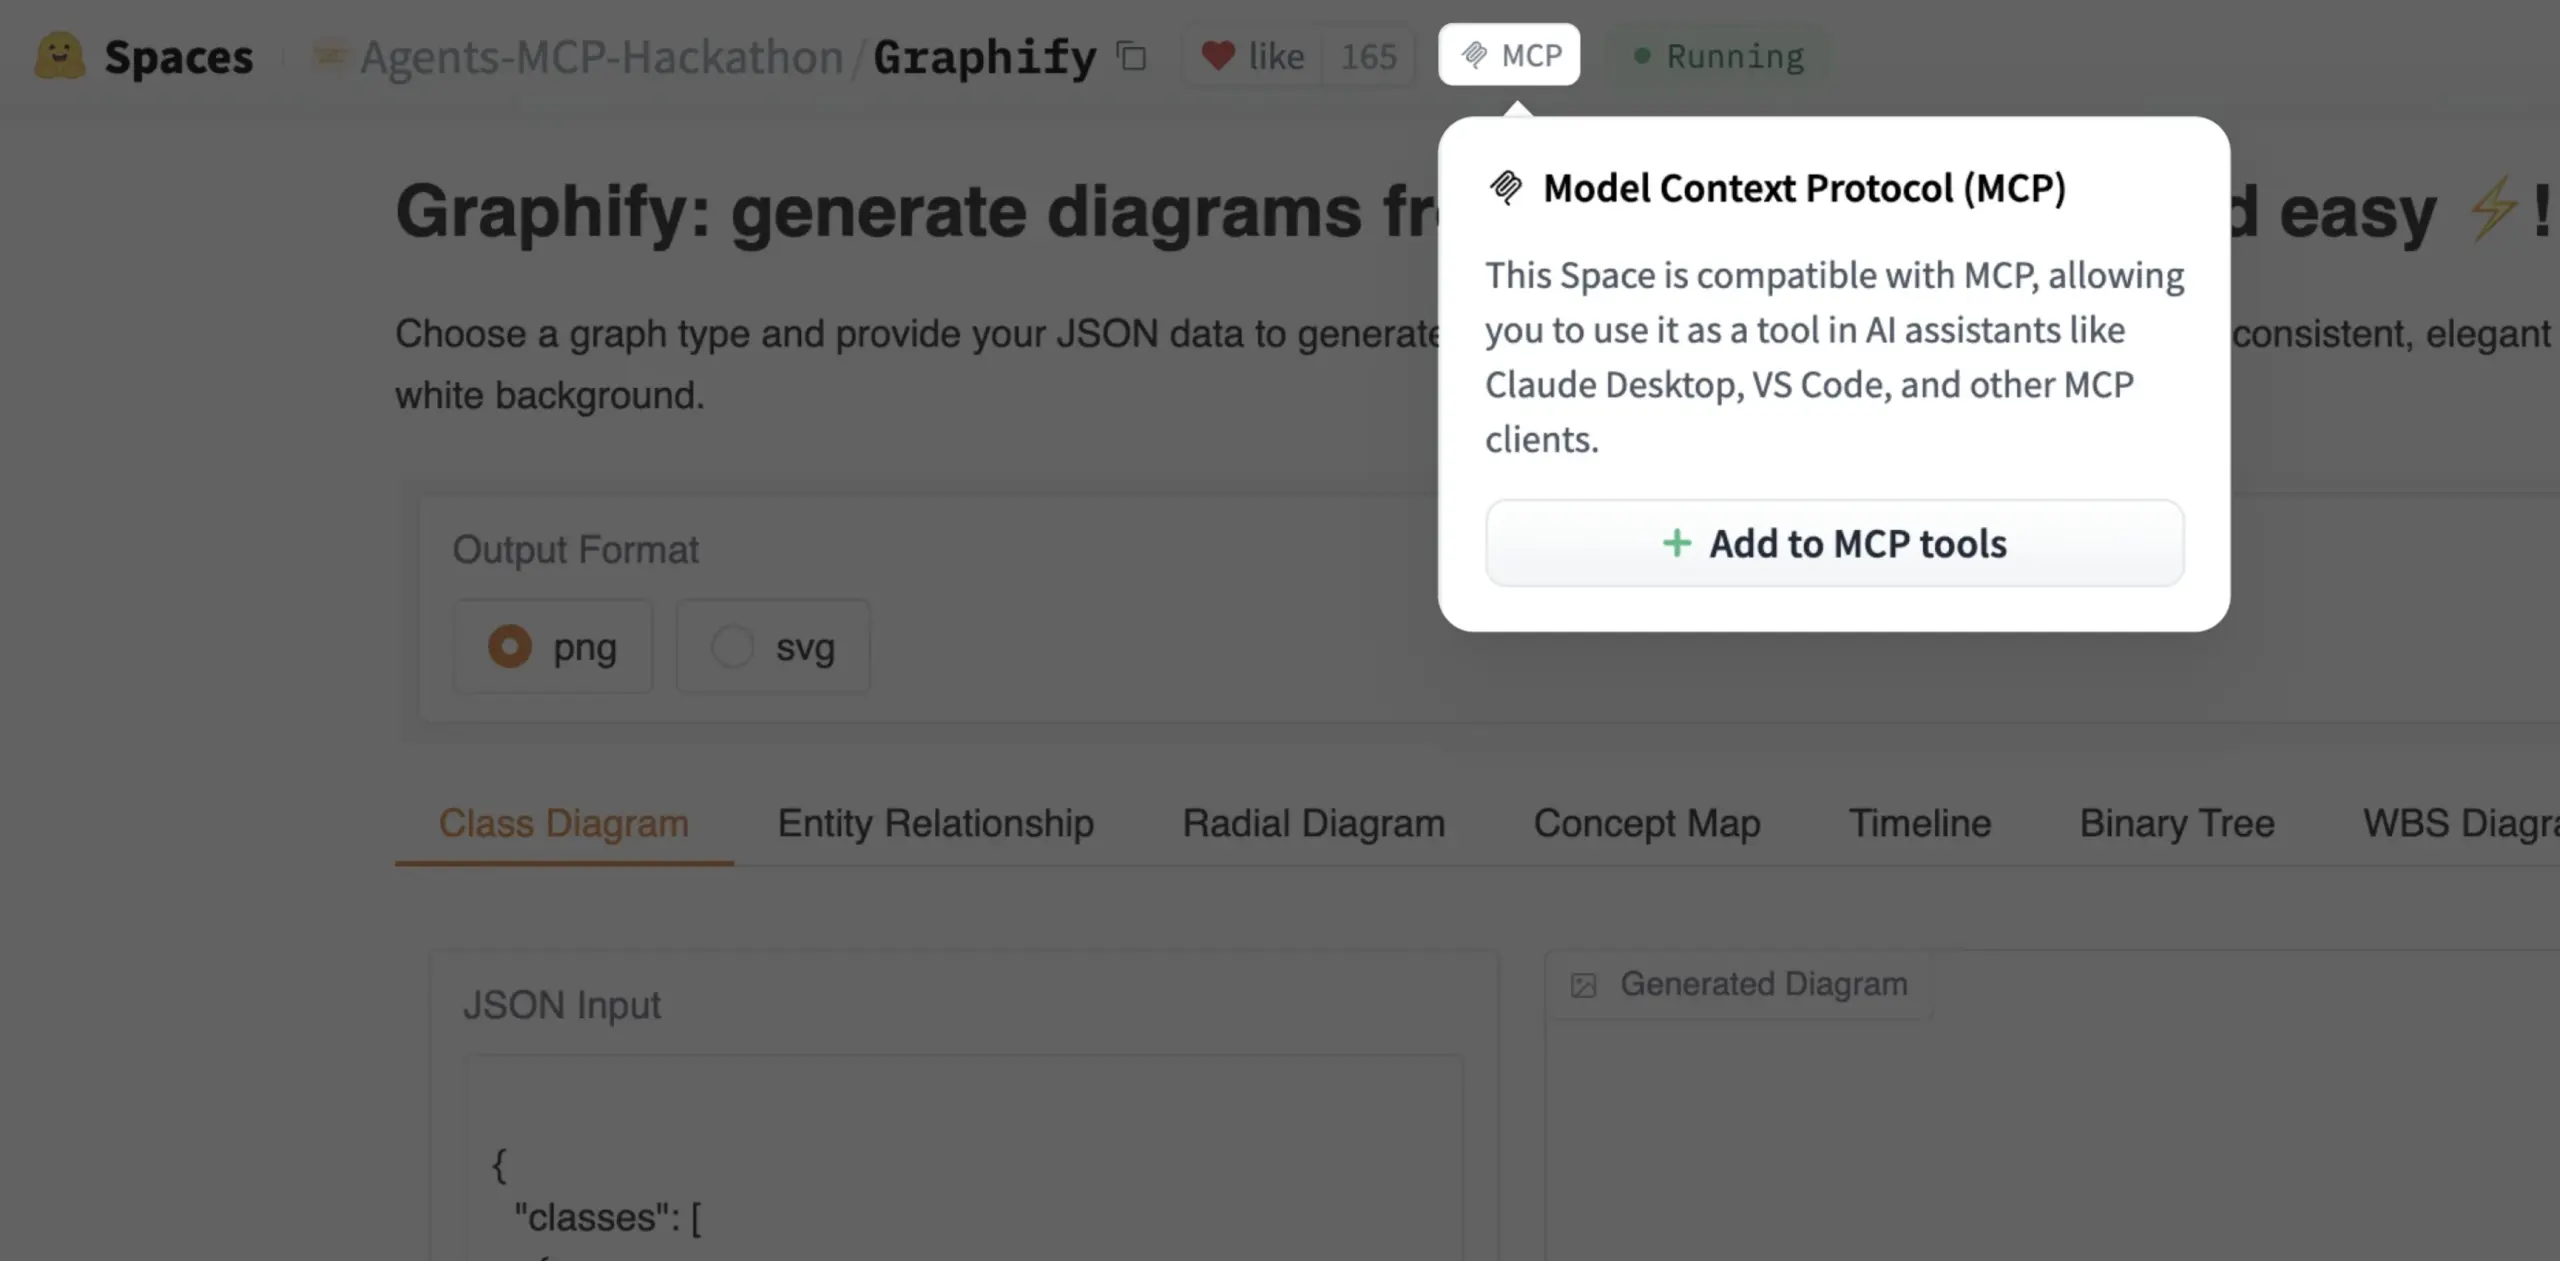Click the green plus icon
This screenshot has height=1261, width=2560.
click(1676, 543)
